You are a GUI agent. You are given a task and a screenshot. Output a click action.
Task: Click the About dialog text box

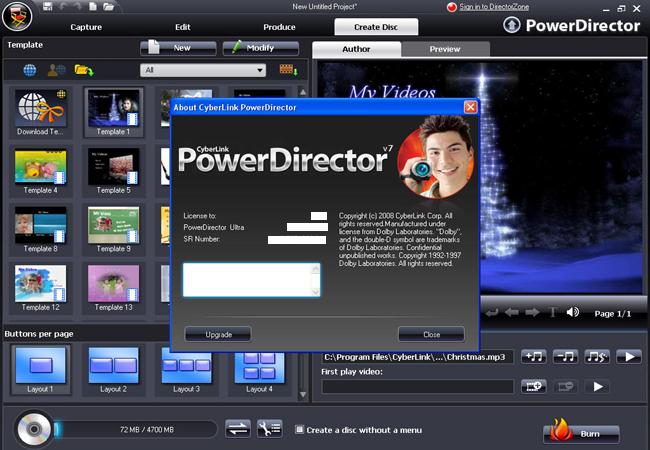tap(251, 280)
